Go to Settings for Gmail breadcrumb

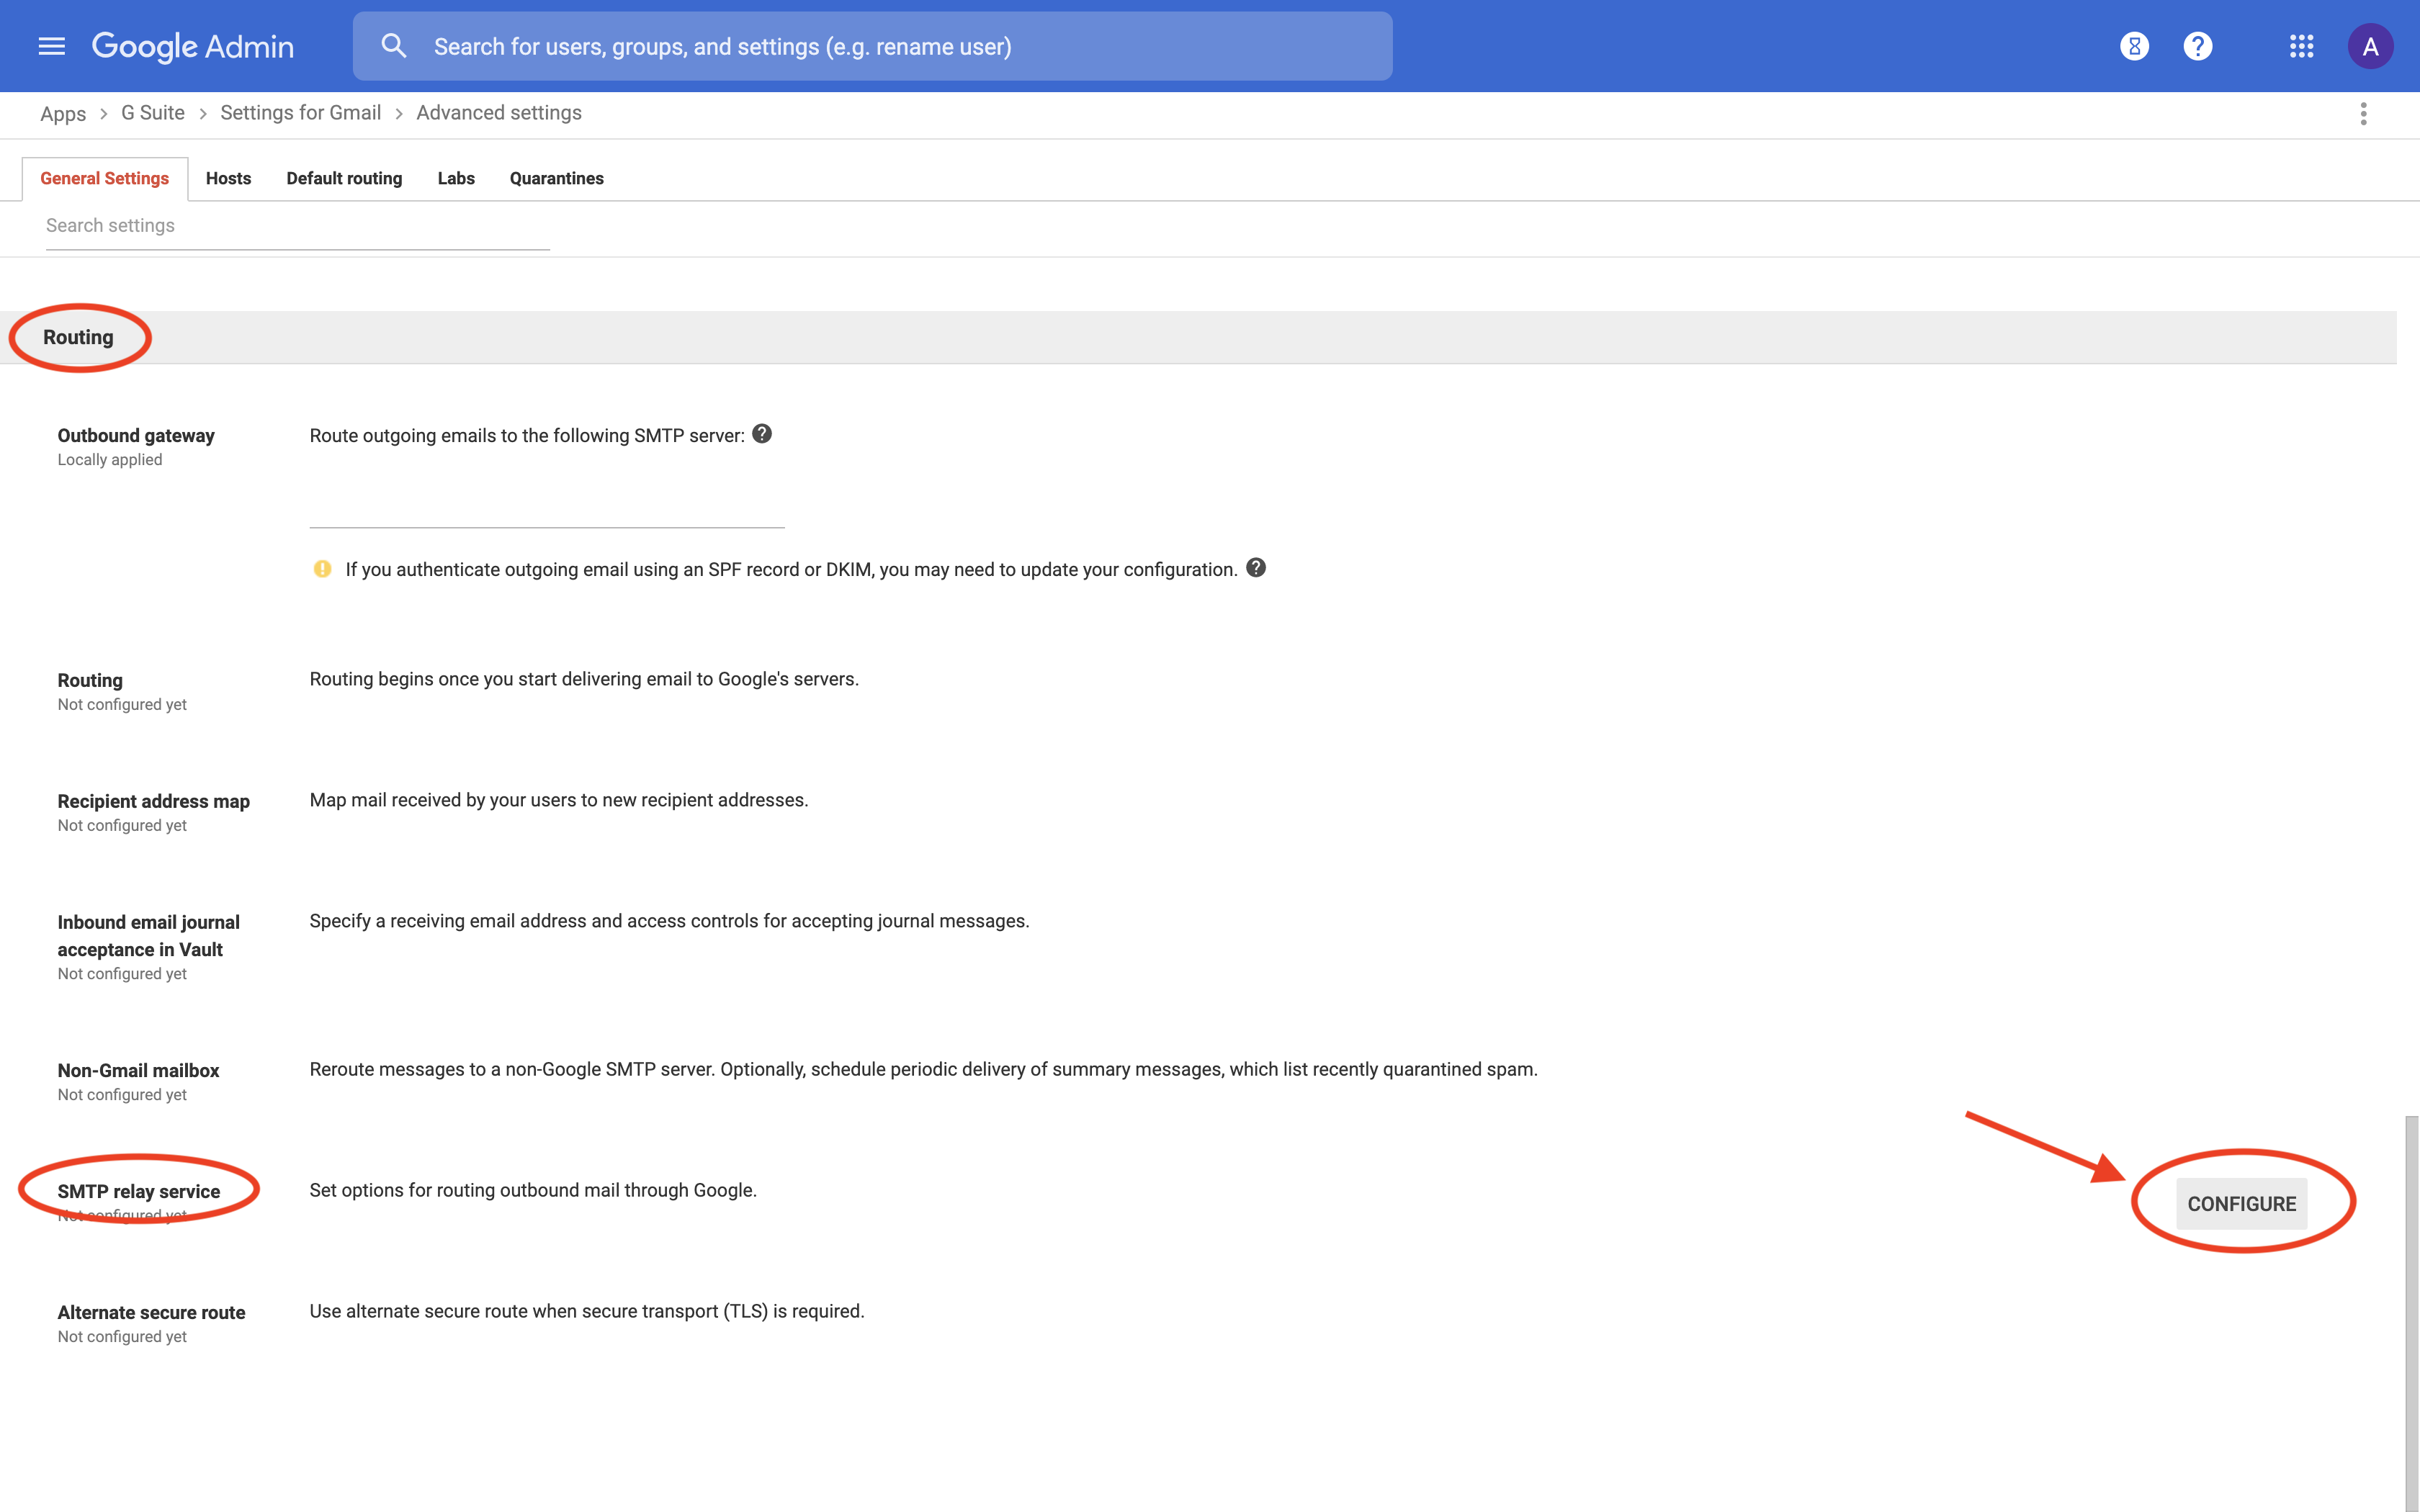pyautogui.click(x=300, y=113)
